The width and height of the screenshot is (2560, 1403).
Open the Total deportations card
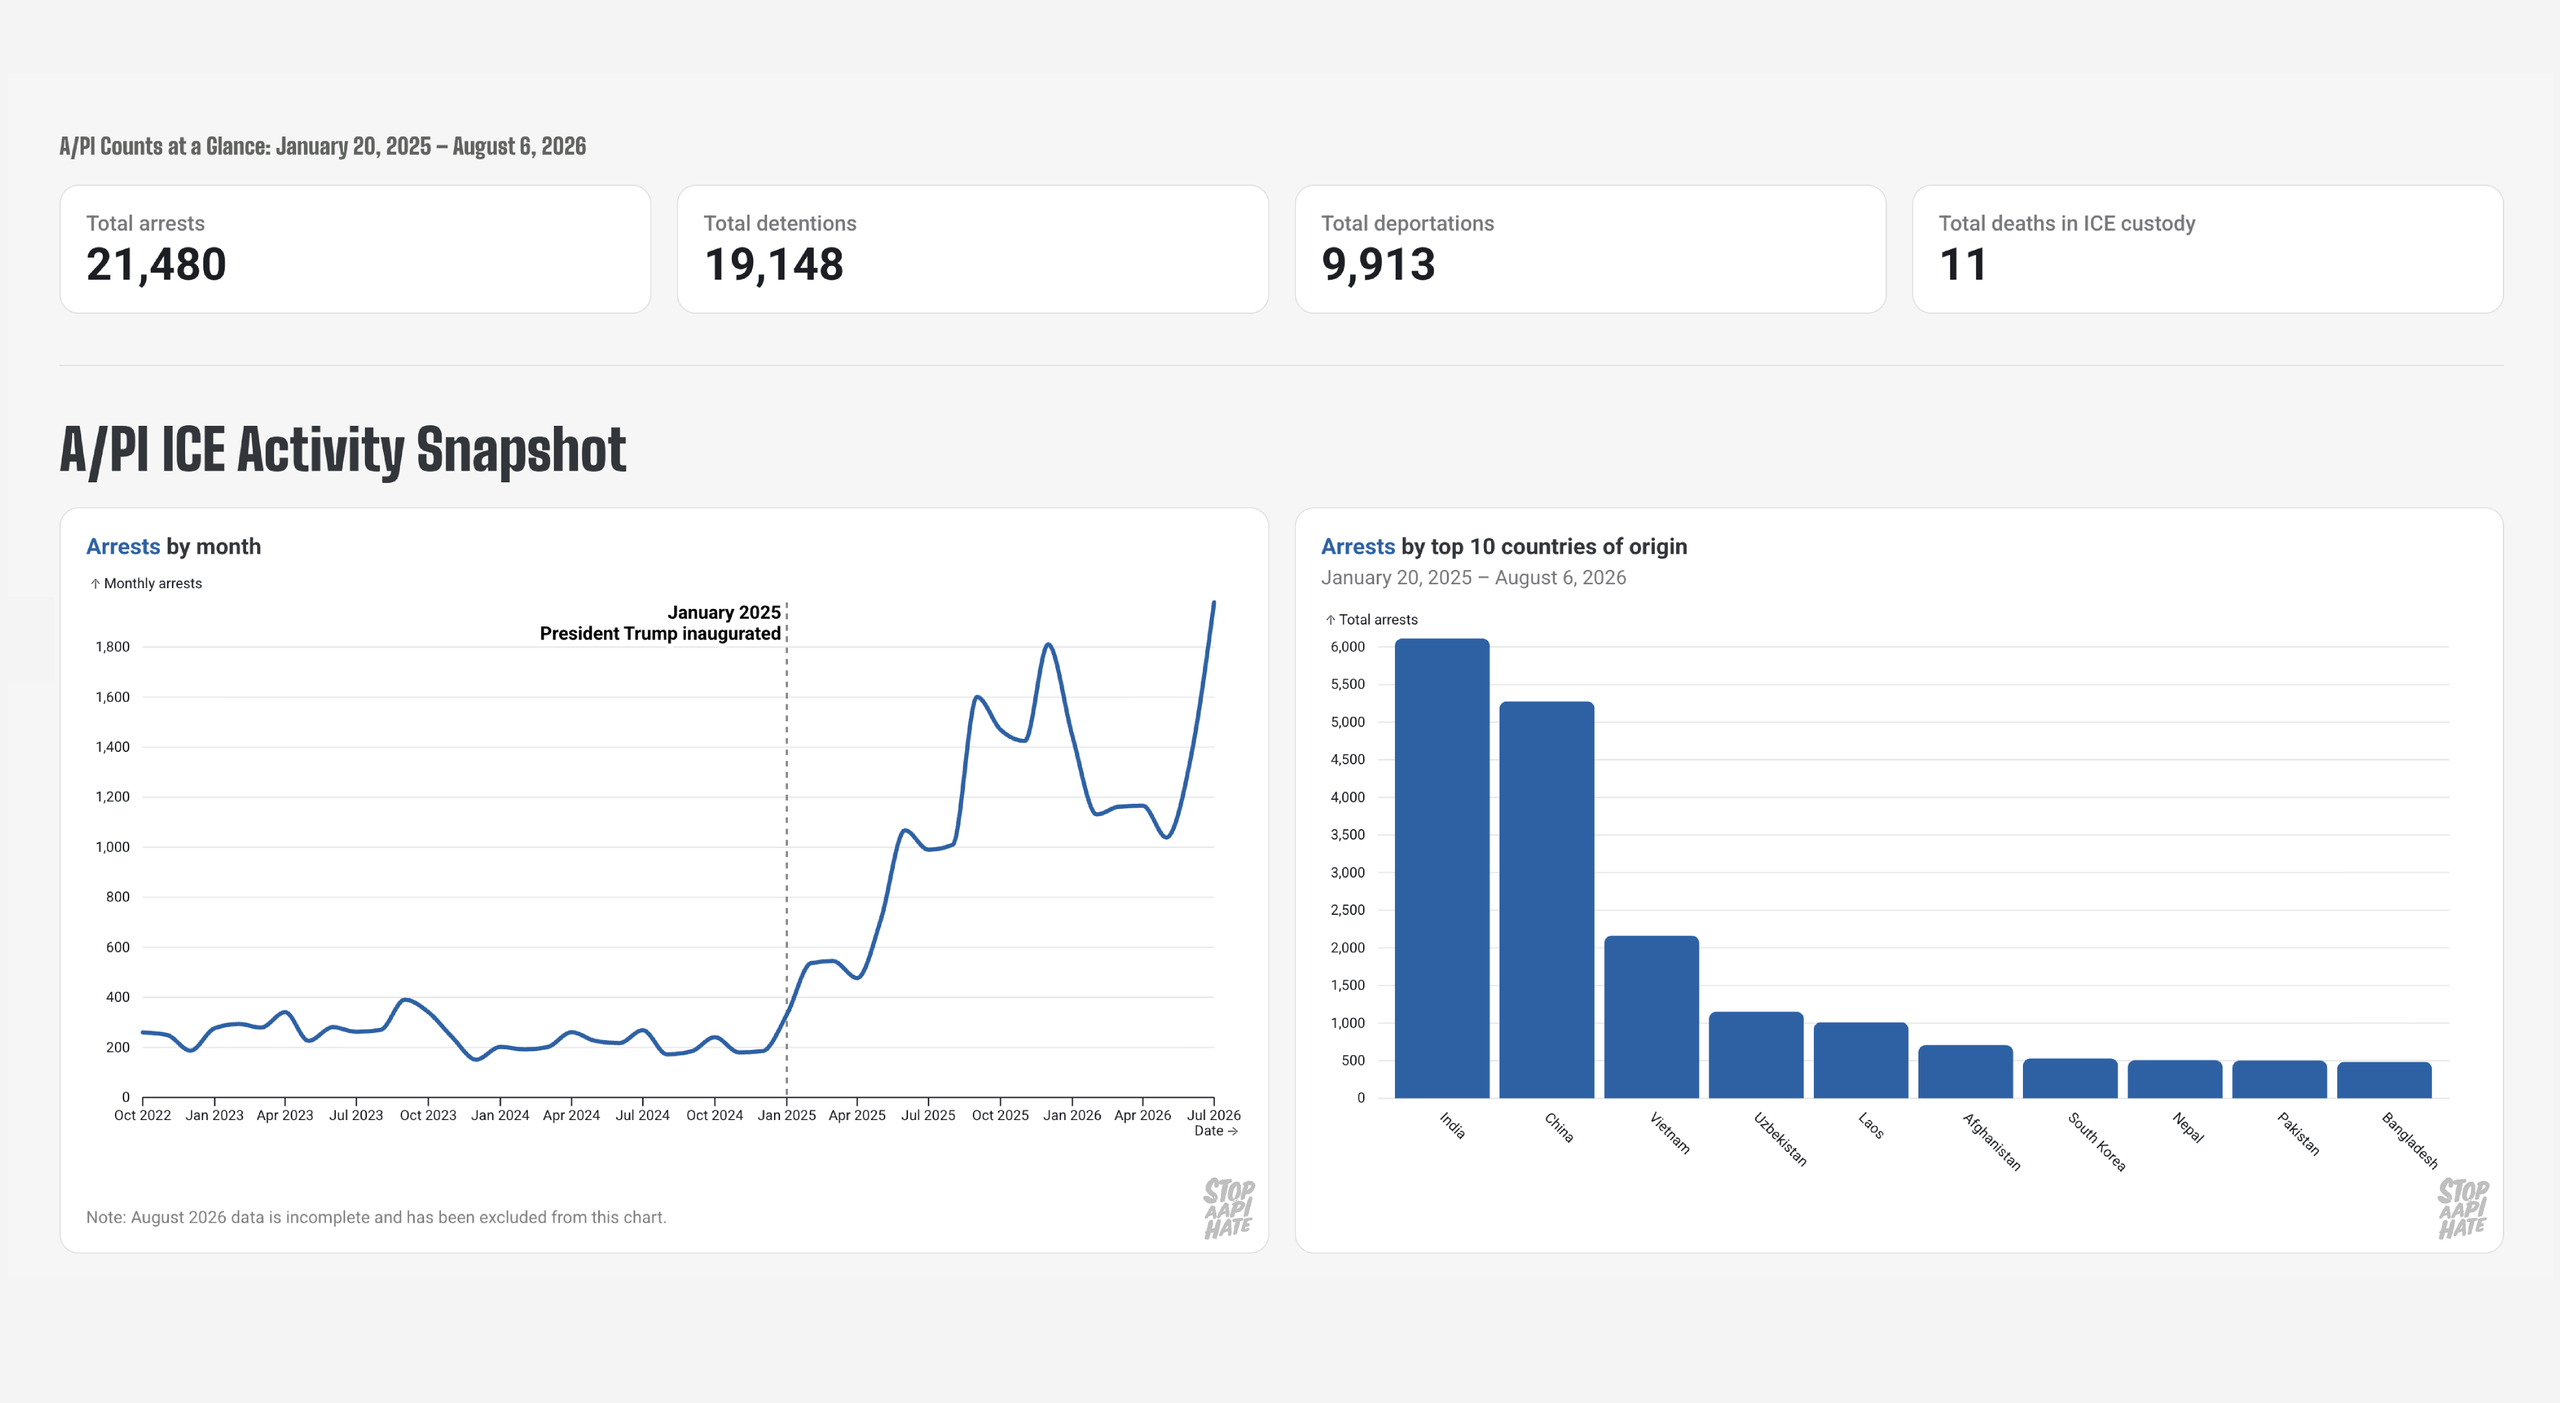click(x=1590, y=249)
